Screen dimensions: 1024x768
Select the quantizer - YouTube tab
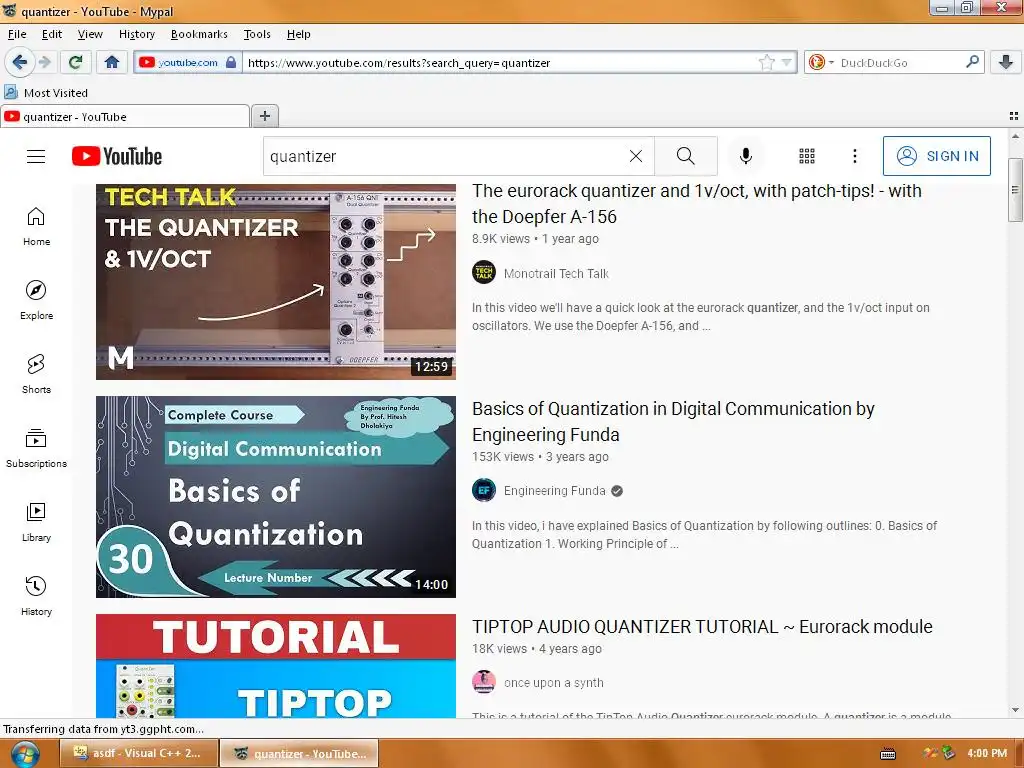tap(125, 117)
